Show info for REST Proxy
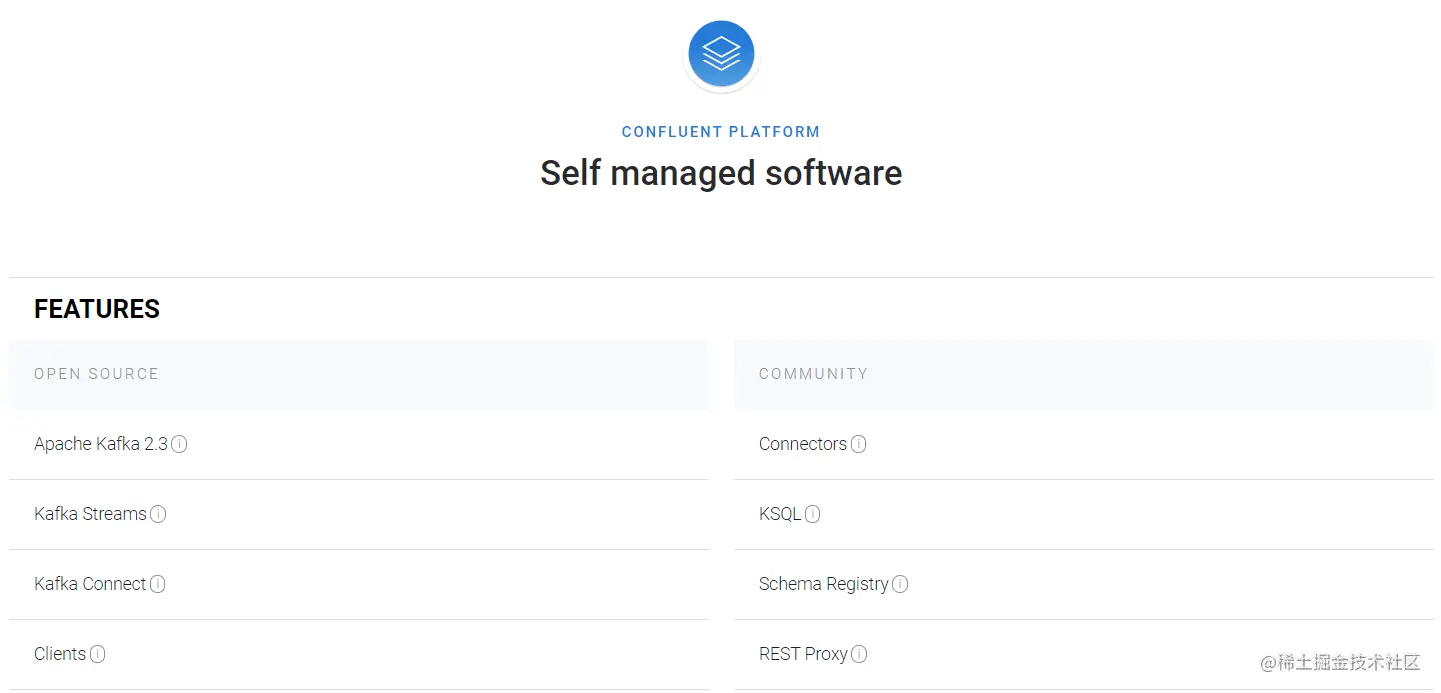1441x693 pixels. pyautogui.click(x=859, y=654)
